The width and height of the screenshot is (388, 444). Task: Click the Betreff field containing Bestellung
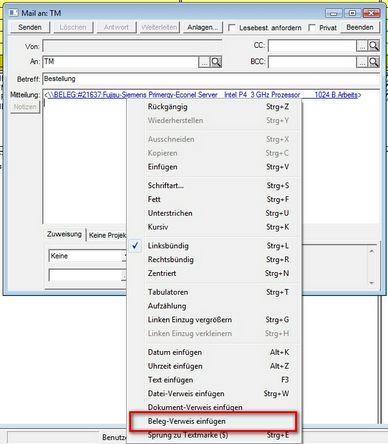[x=211, y=79]
